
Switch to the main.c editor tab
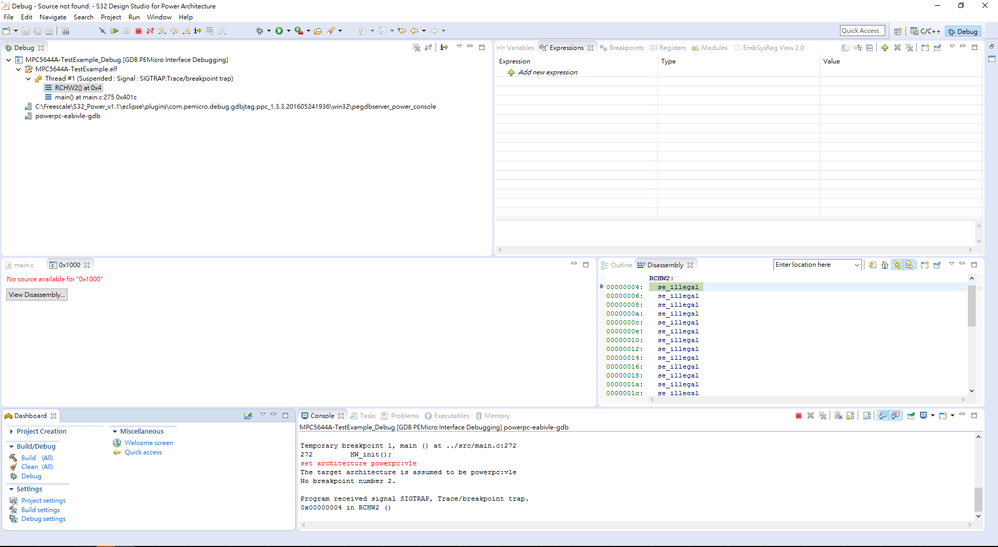tap(20, 265)
